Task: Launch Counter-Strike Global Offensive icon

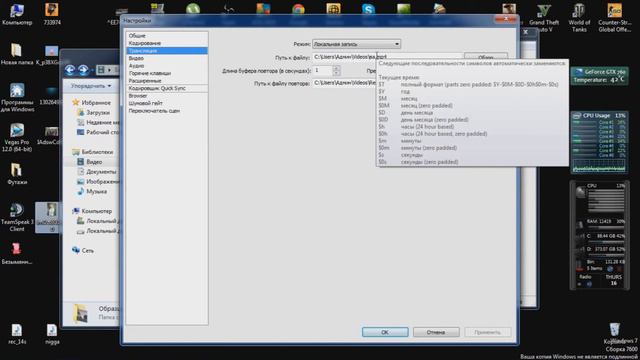Action: tap(614, 18)
